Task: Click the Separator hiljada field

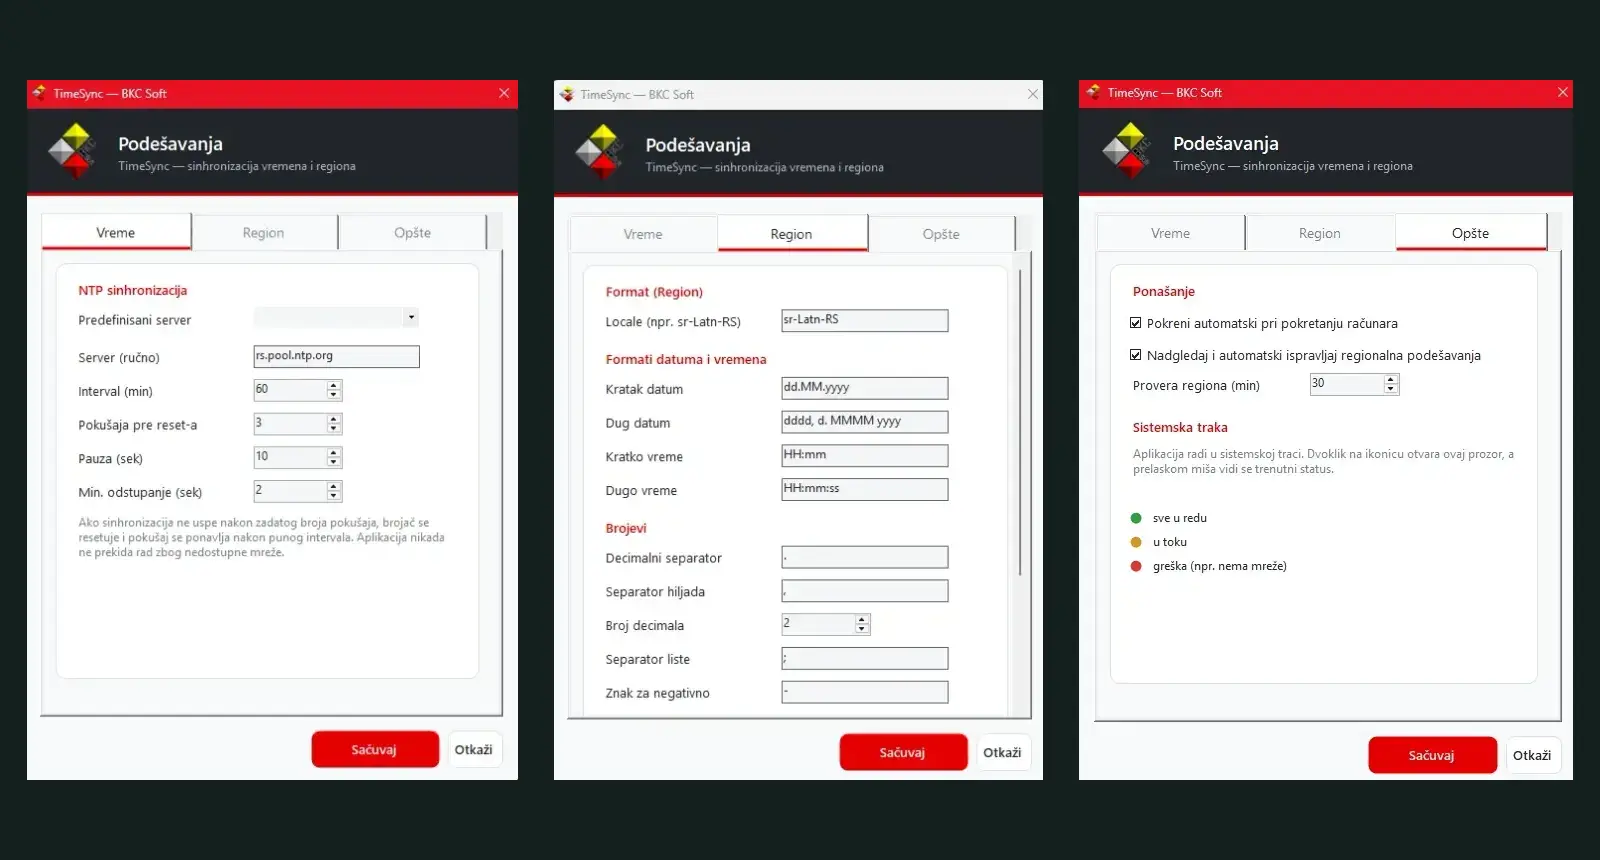Action: click(x=865, y=591)
